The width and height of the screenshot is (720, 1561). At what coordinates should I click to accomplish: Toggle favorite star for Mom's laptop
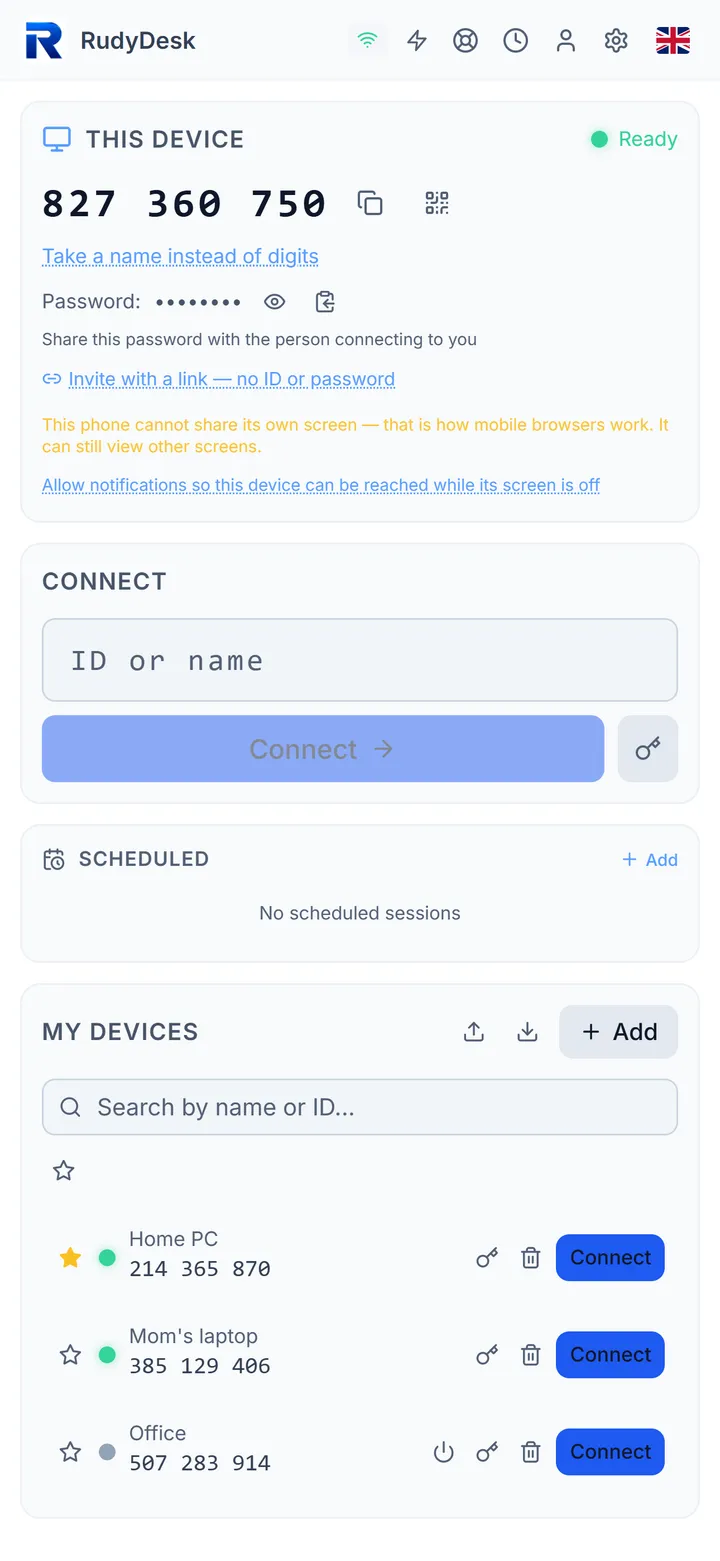[x=70, y=1355]
